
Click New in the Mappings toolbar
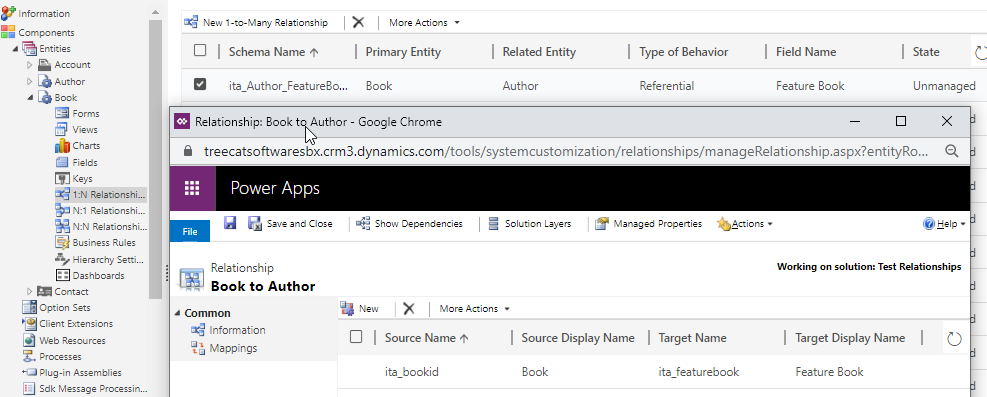pyautogui.click(x=359, y=308)
